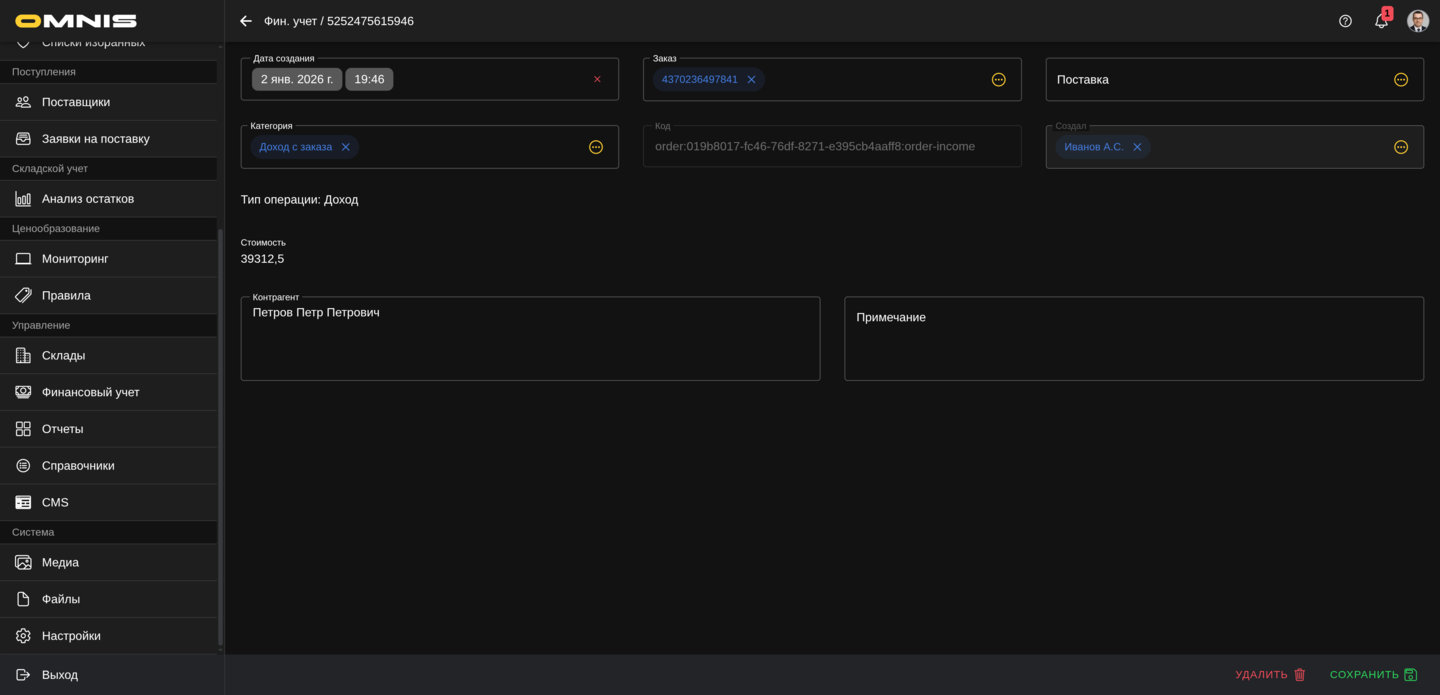The height and width of the screenshot is (695, 1440).
Task: Remove the Доход с заказа chip
Action: tap(346, 147)
